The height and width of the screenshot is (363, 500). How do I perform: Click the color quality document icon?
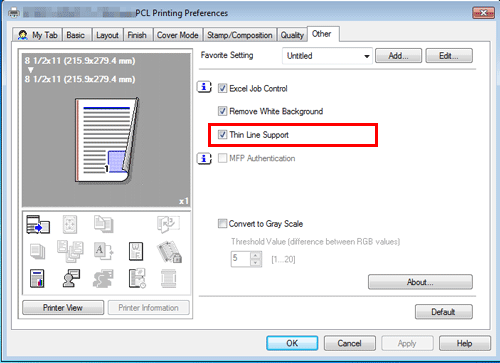click(x=37, y=278)
